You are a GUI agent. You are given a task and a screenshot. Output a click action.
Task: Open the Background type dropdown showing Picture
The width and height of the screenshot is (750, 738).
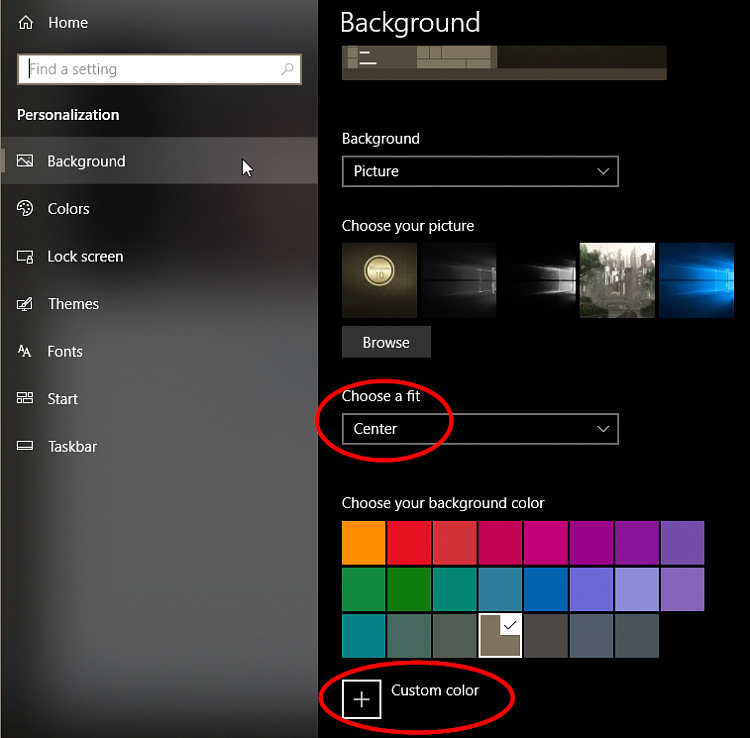480,171
